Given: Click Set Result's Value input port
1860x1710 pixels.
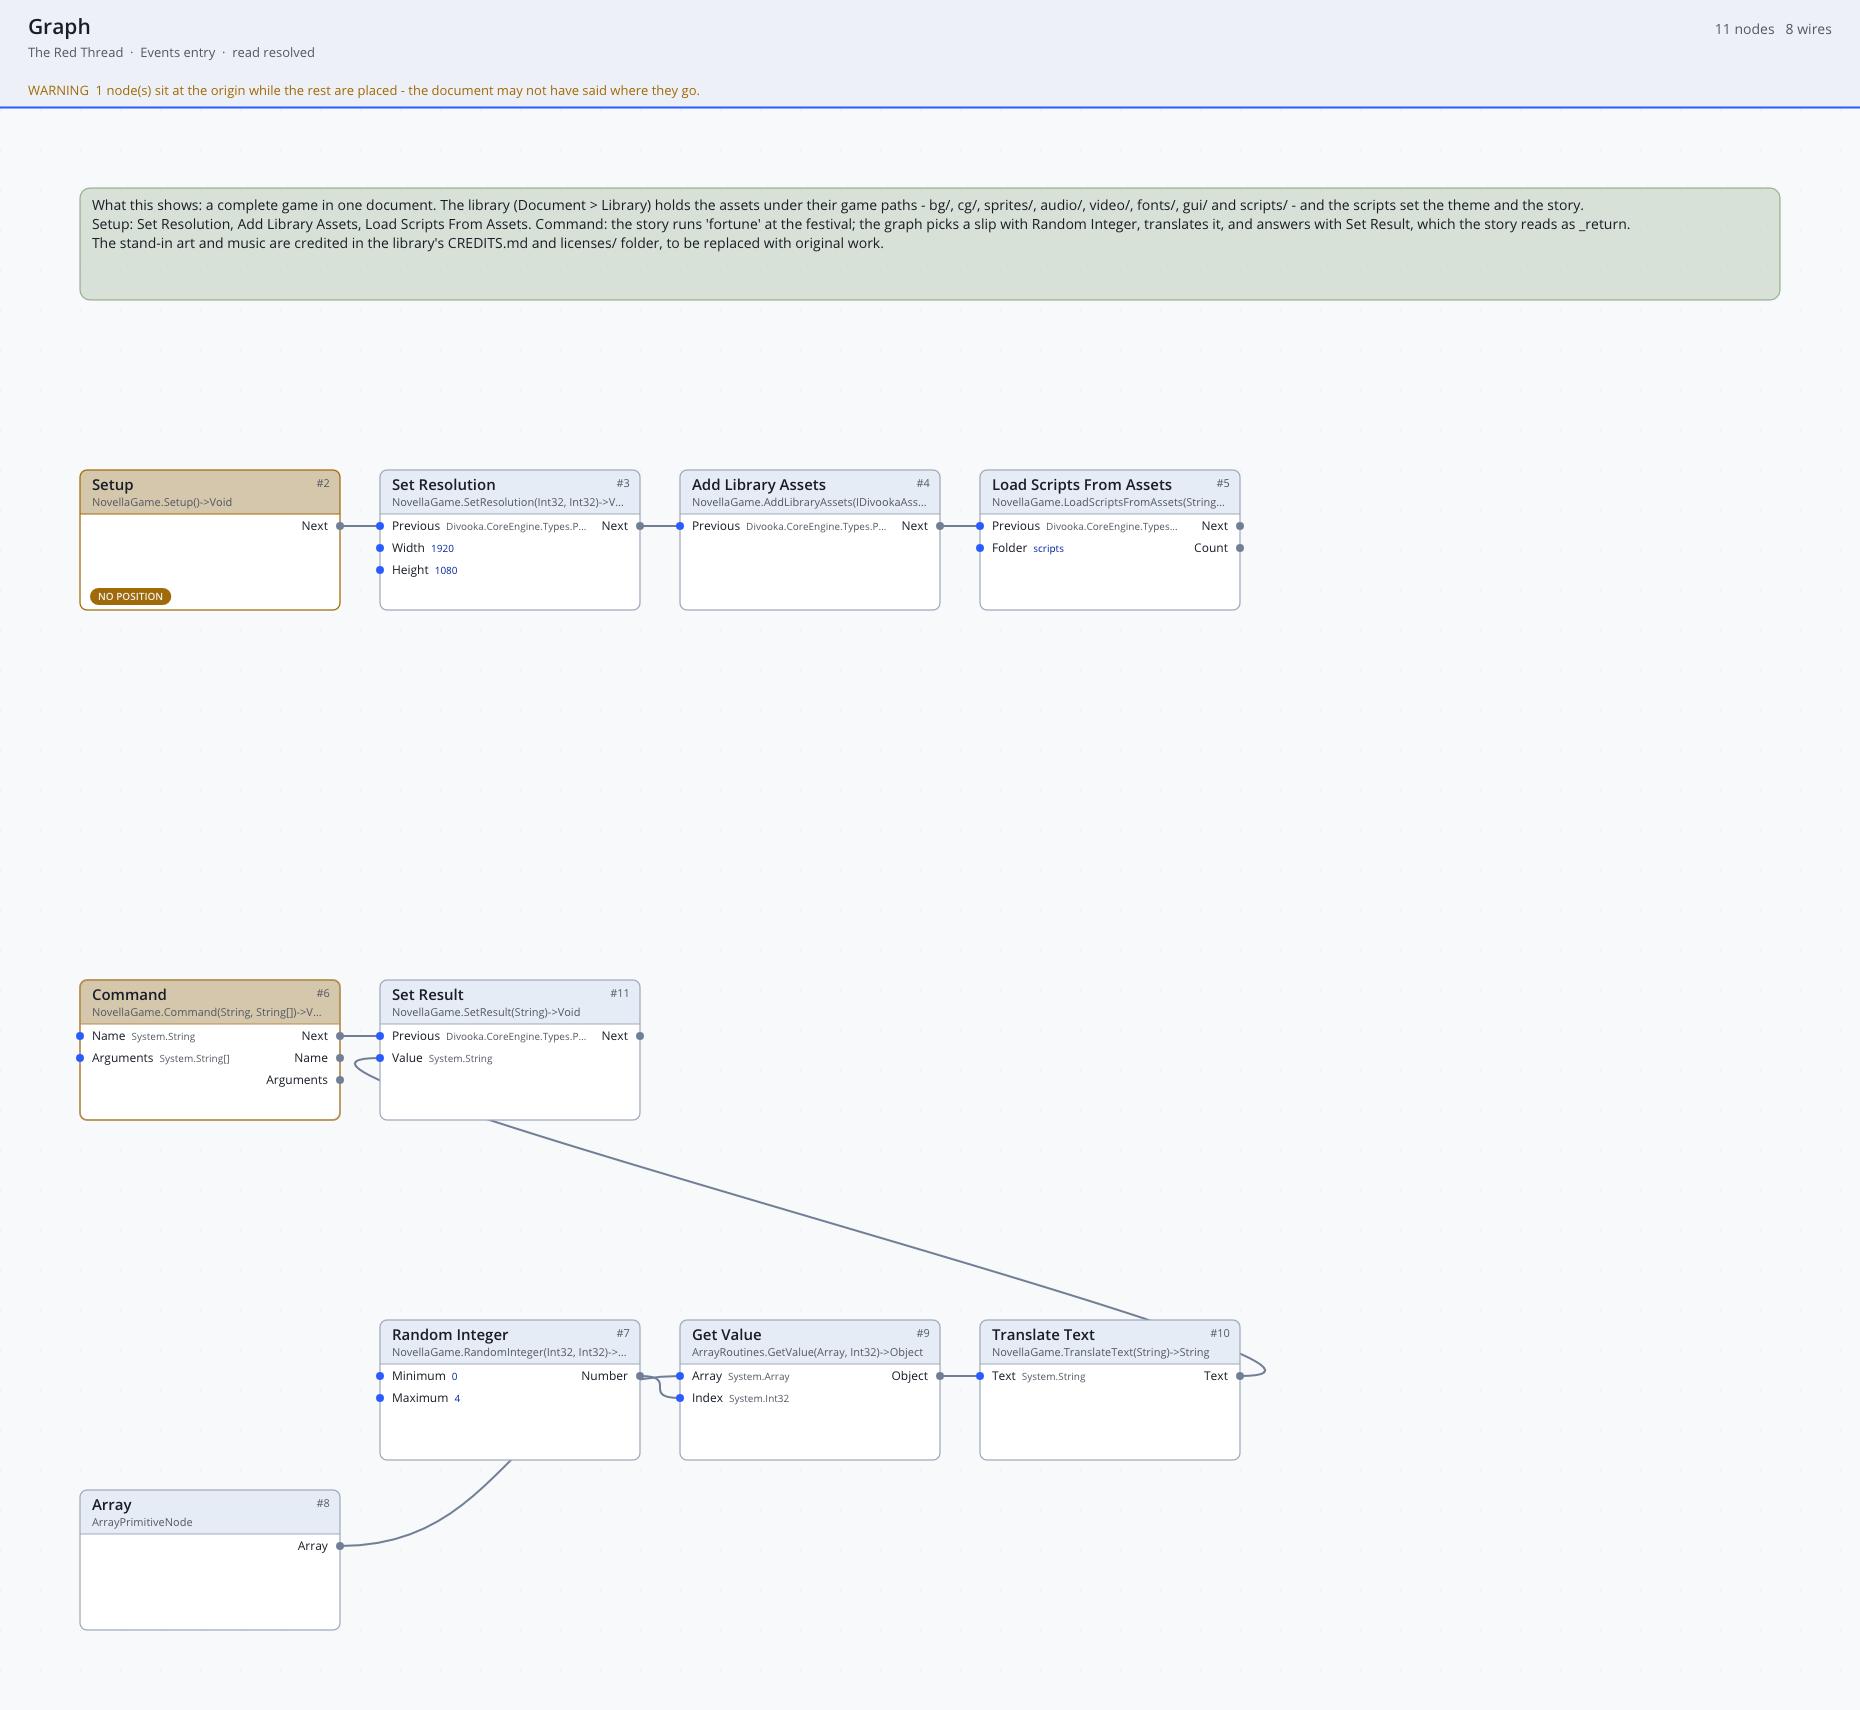Looking at the screenshot, I should pyautogui.click(x=380, y=1058).
